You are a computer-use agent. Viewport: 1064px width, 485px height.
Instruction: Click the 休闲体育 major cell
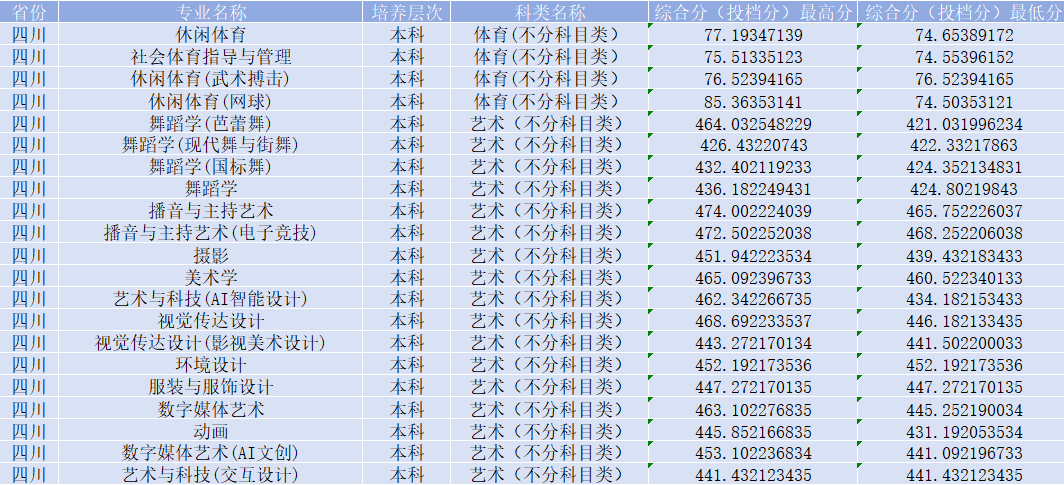point(211,35)
